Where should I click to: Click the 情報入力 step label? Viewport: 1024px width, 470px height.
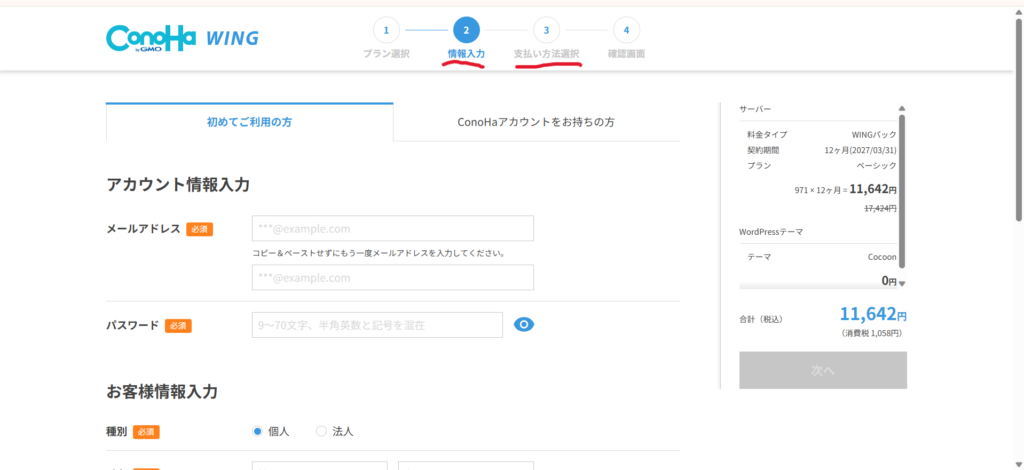(x=466, y=54)
